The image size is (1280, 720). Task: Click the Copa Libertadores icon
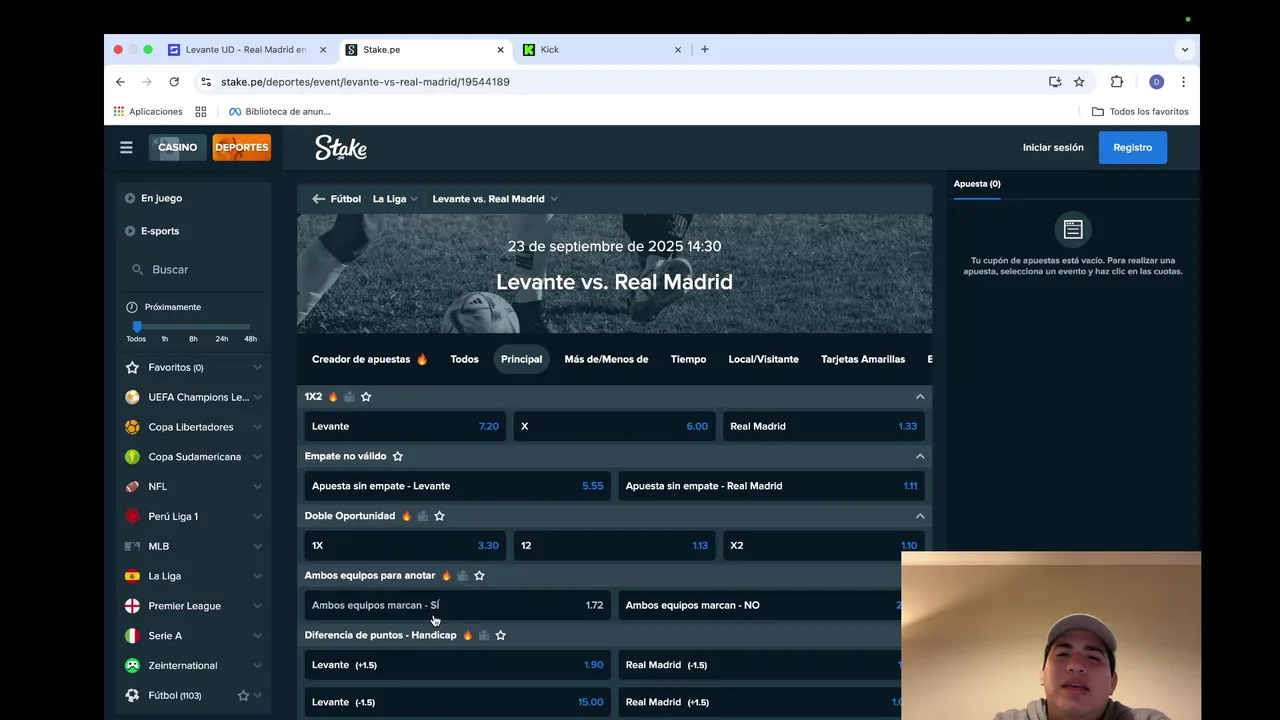coord(132,427)
